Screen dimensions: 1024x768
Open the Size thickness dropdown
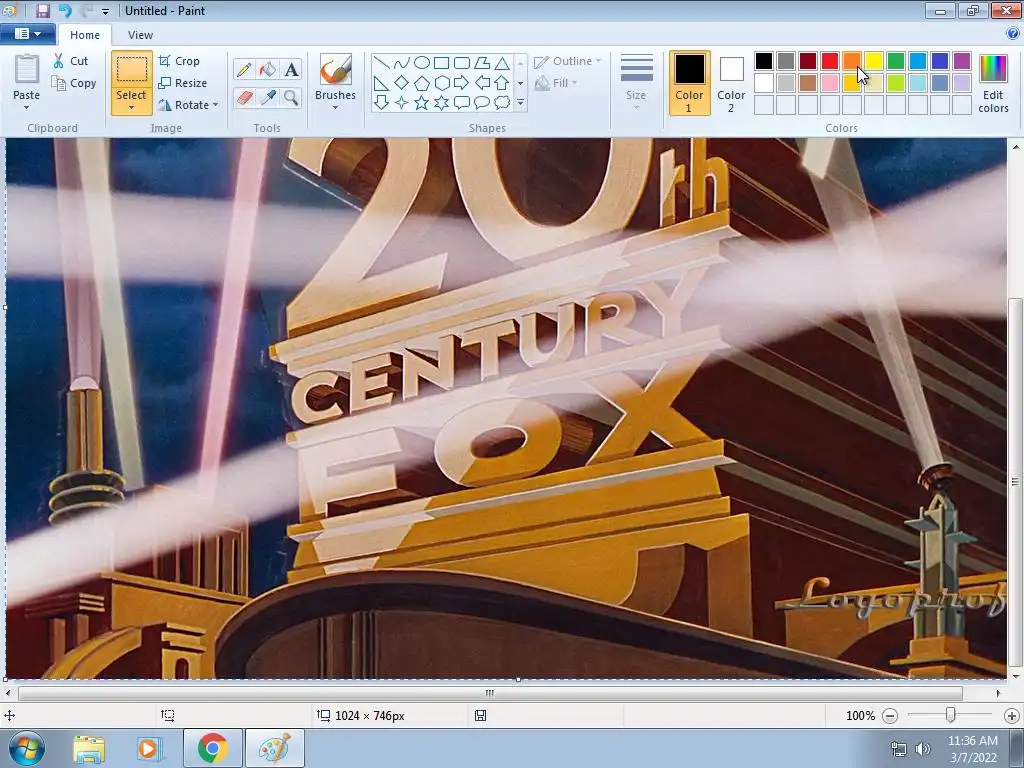(636, 83)
